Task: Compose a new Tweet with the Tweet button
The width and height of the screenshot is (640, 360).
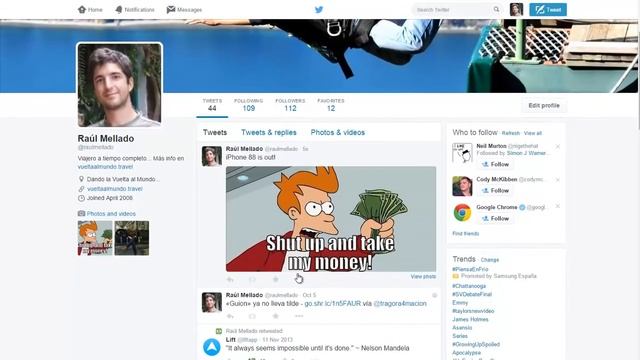Action: pyautogui.click(x=548, y=9)
